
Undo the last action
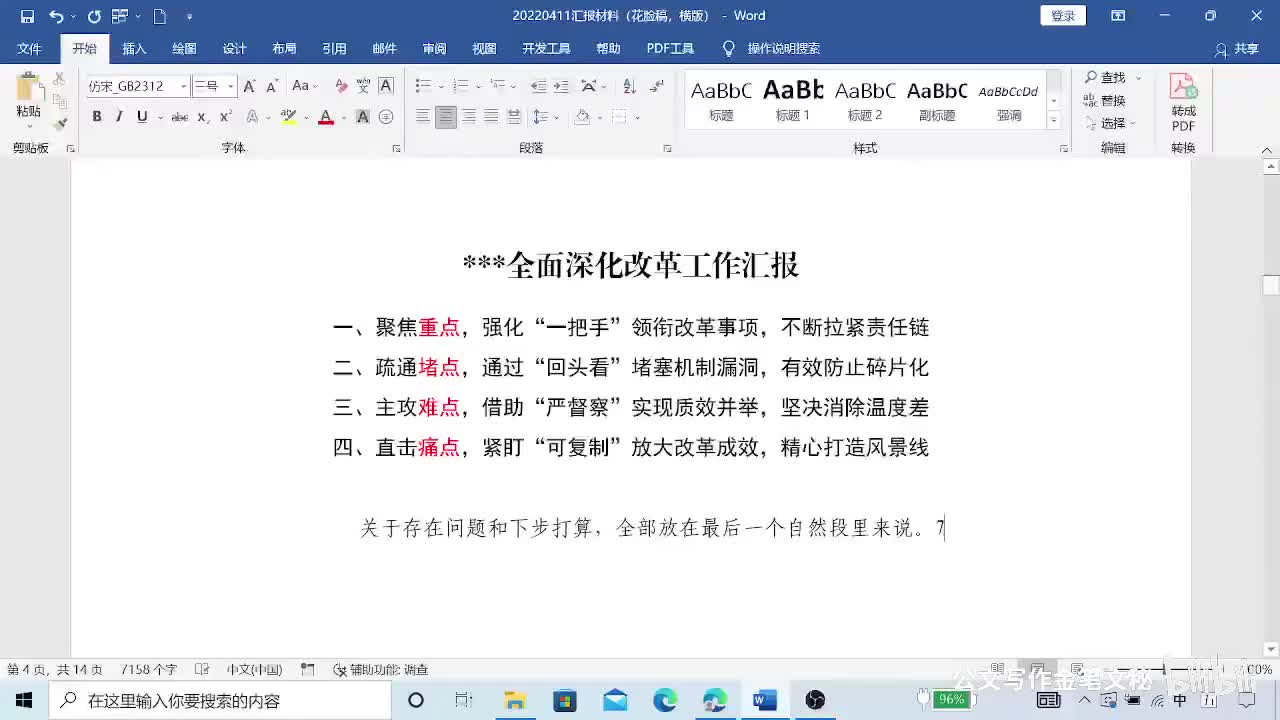[56, 16]
